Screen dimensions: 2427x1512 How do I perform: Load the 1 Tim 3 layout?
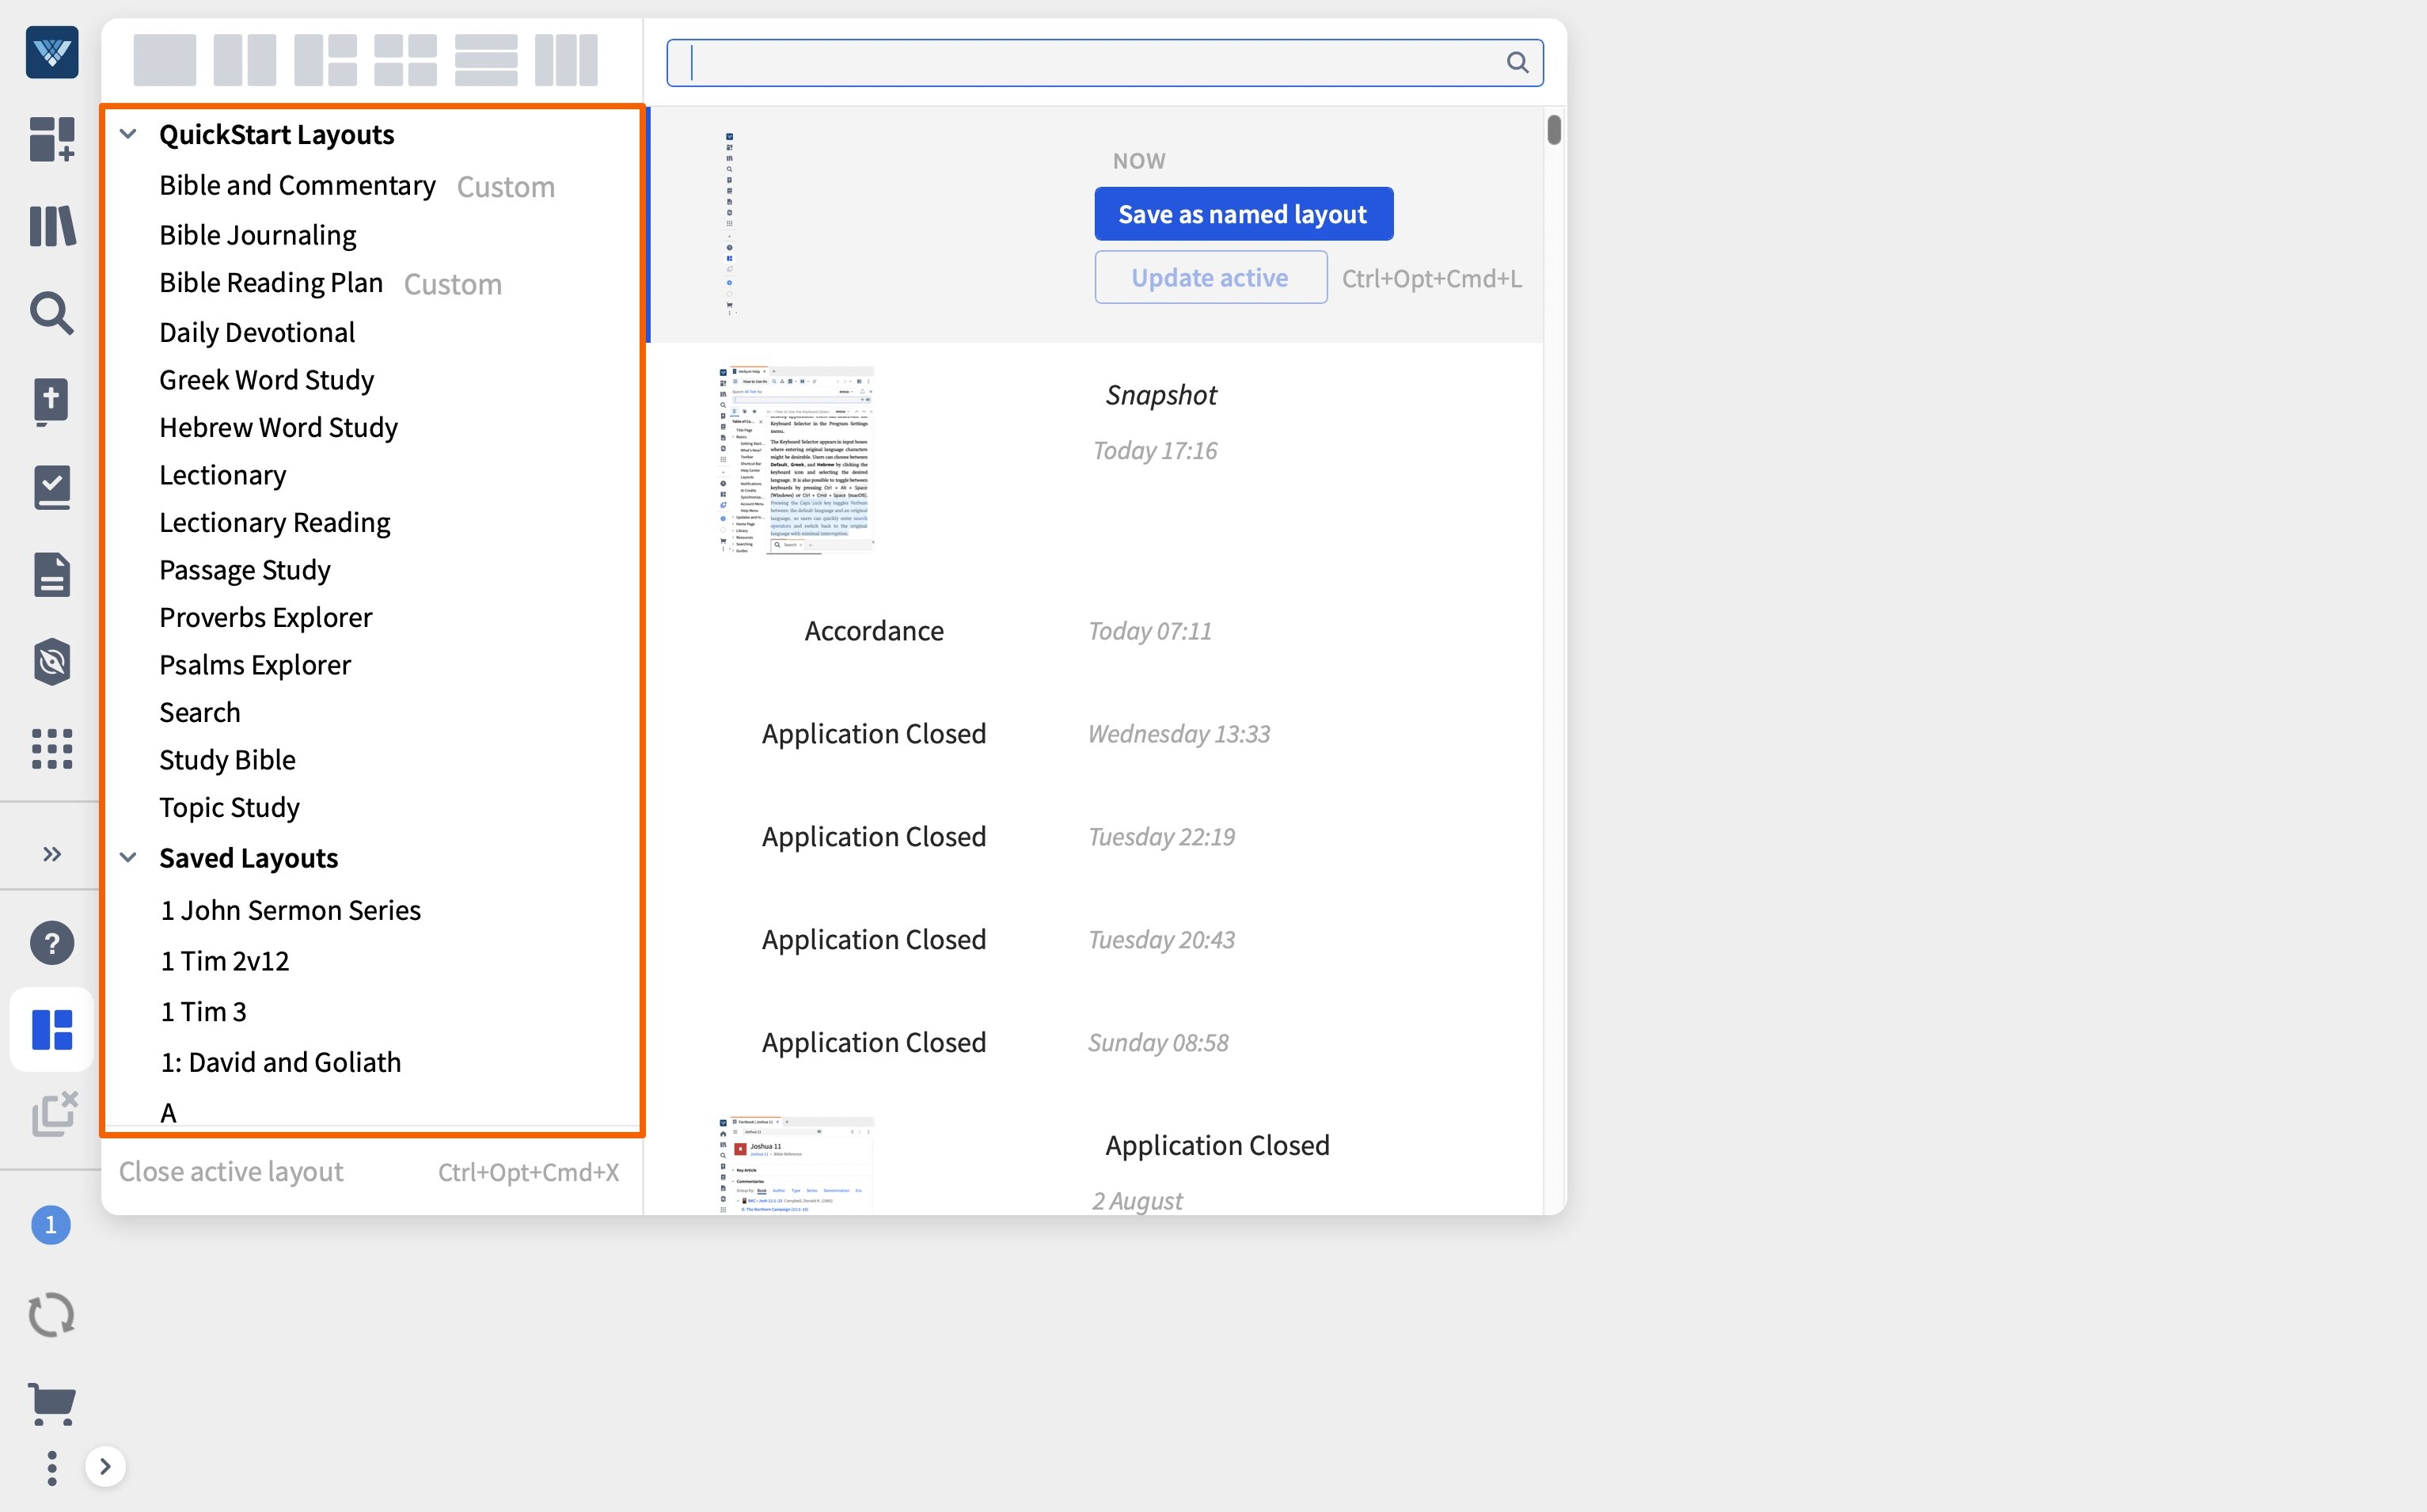point(204,1012)
